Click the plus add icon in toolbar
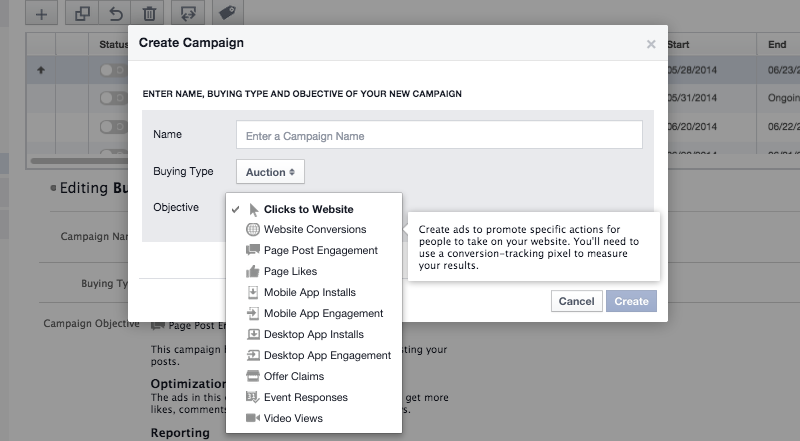Image resolution: width=800 pixels, height=441 pixels. point(41,13)
